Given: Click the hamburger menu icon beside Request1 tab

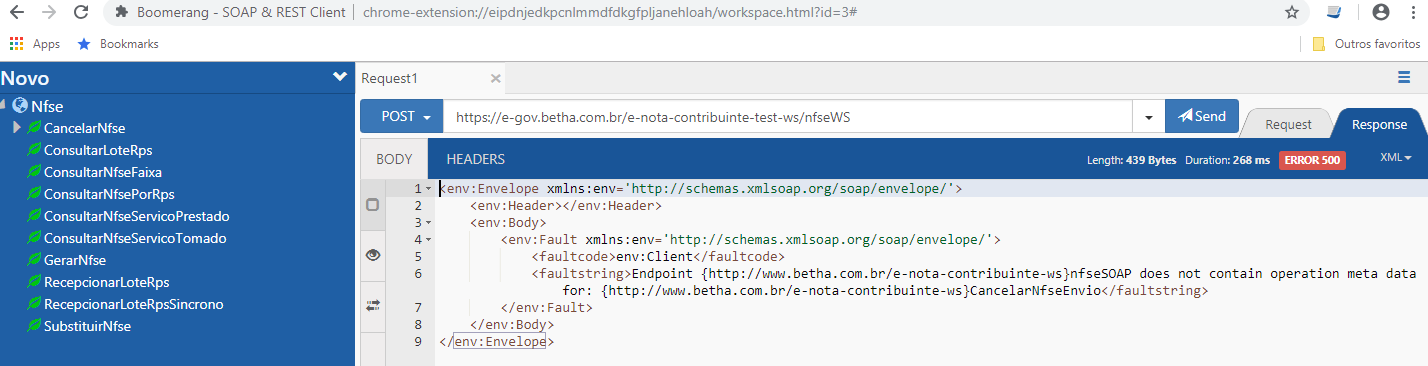Looking at the screenshot, I should pos(1404,78).
